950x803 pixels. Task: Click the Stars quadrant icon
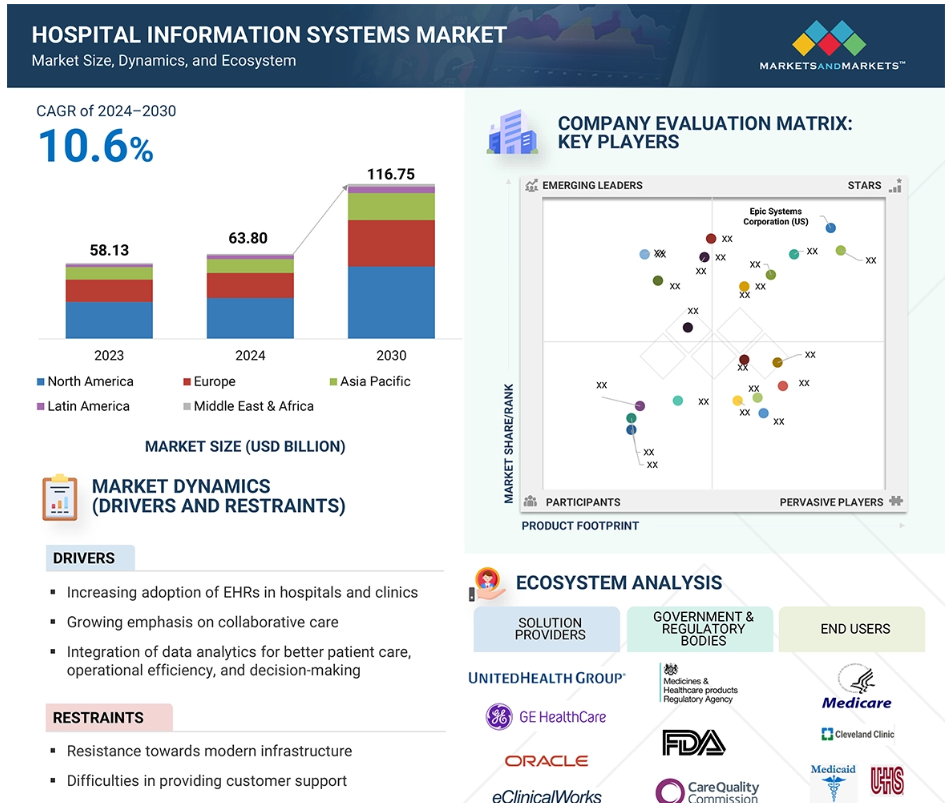pyautogui.click(x=895, y=185)
